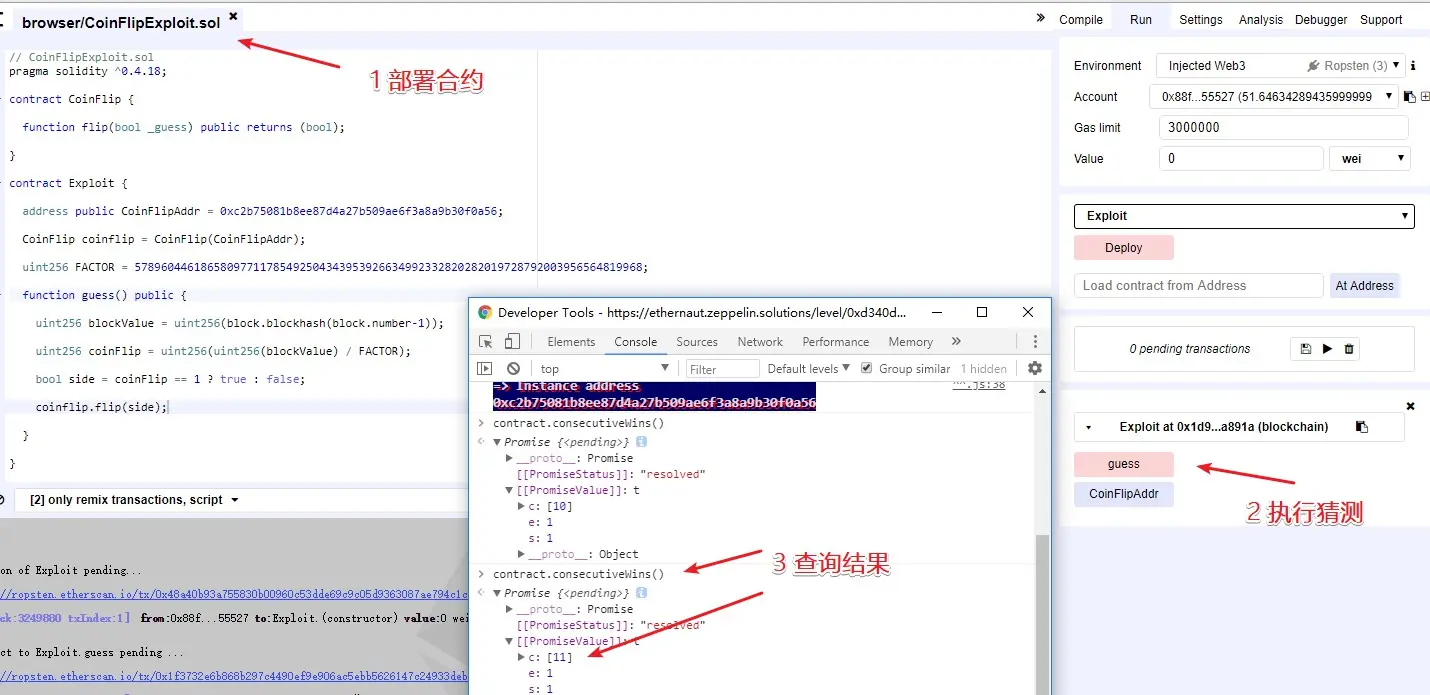Click the info icon beside Environment
The width and height of the screenshot is (1430, 695).
1413,66
